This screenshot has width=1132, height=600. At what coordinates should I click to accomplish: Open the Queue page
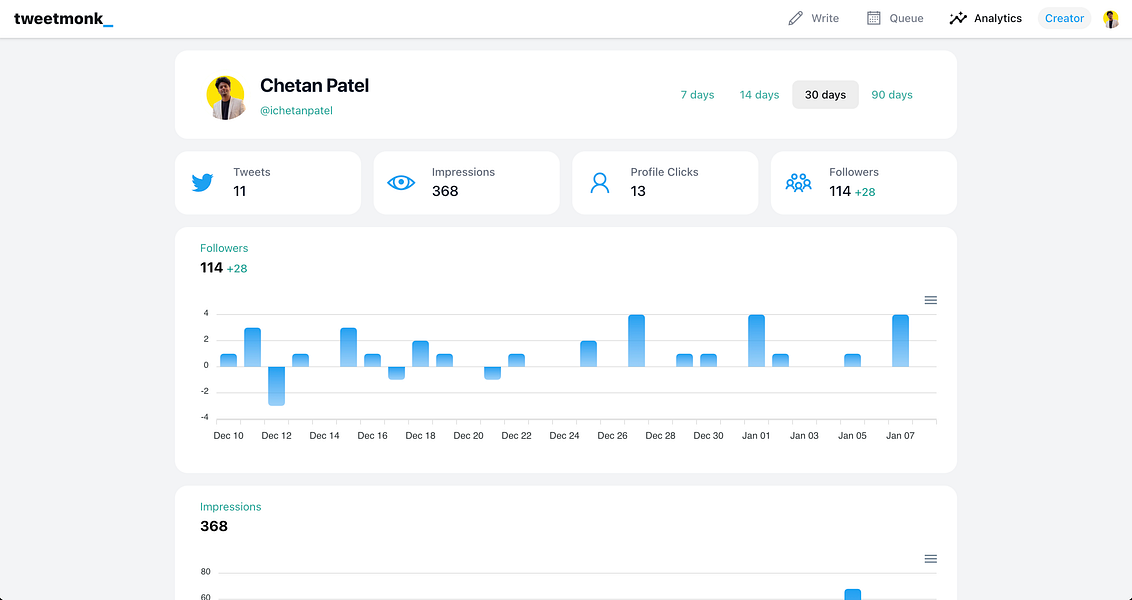tap(894, 18)
